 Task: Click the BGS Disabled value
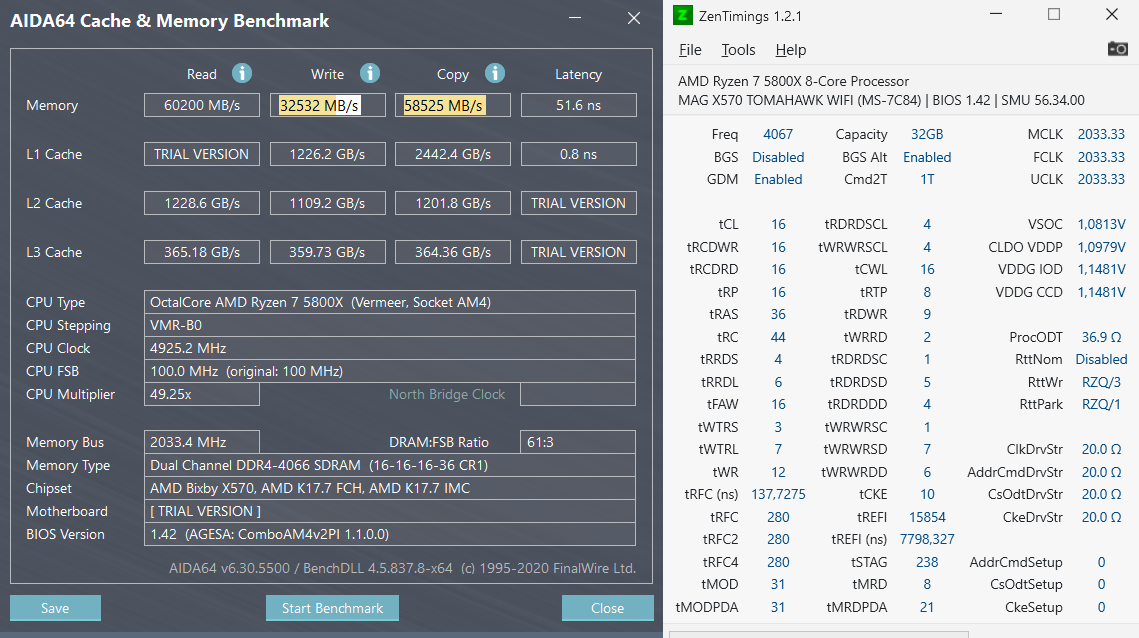pyautogui.click(x=778, y=157)
